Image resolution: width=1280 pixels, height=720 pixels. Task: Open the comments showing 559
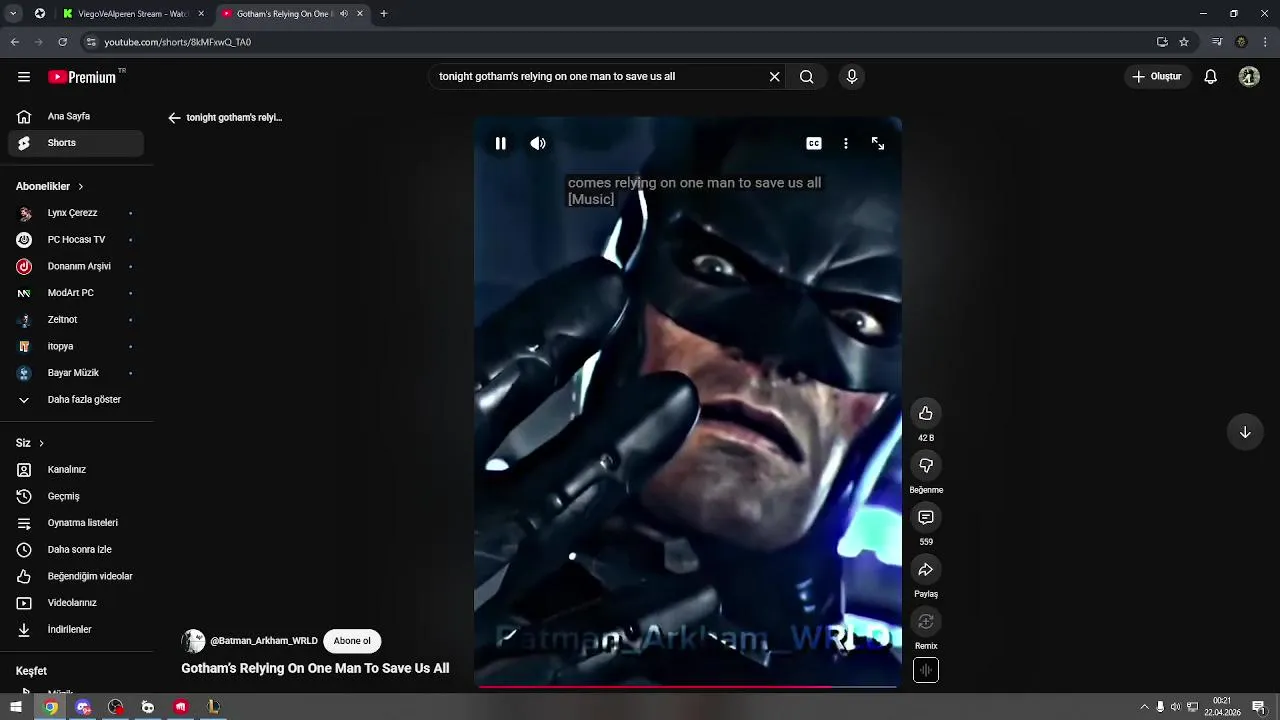(x=926, y=517)
